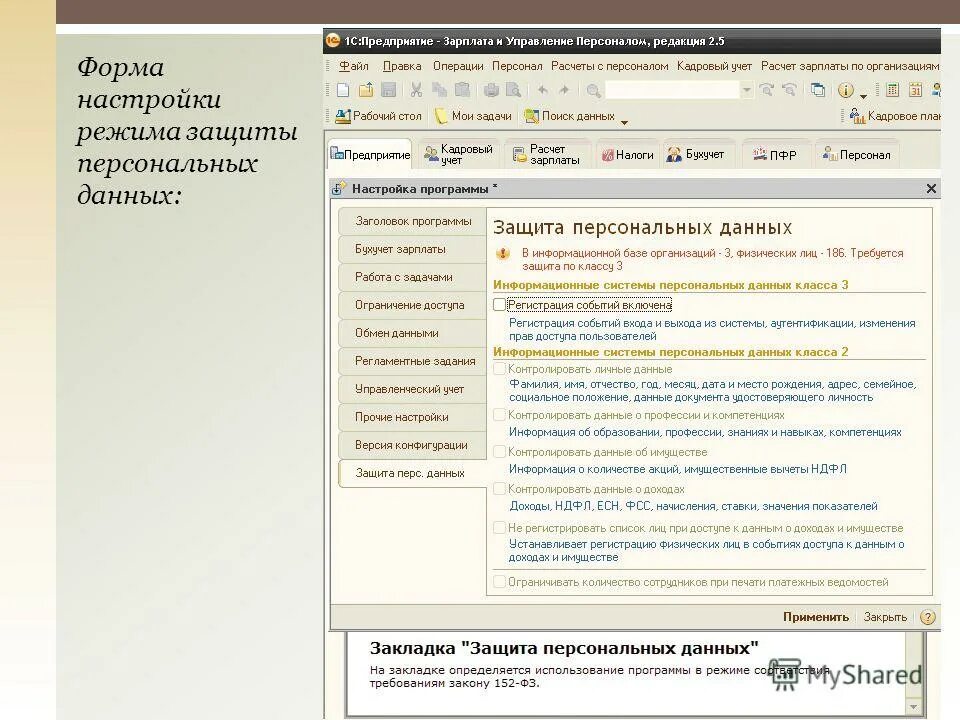Click the round question-mark help icon
The height and width of the screenshot is (720, 960).
[928, 617]
